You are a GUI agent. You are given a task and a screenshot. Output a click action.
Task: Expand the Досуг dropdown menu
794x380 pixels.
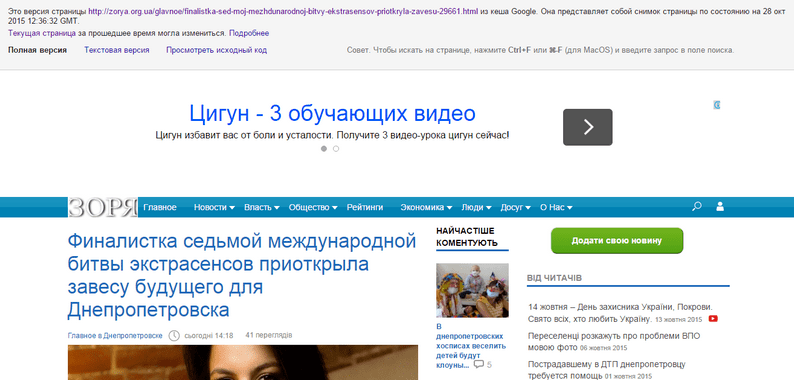(x=515, y=207)
